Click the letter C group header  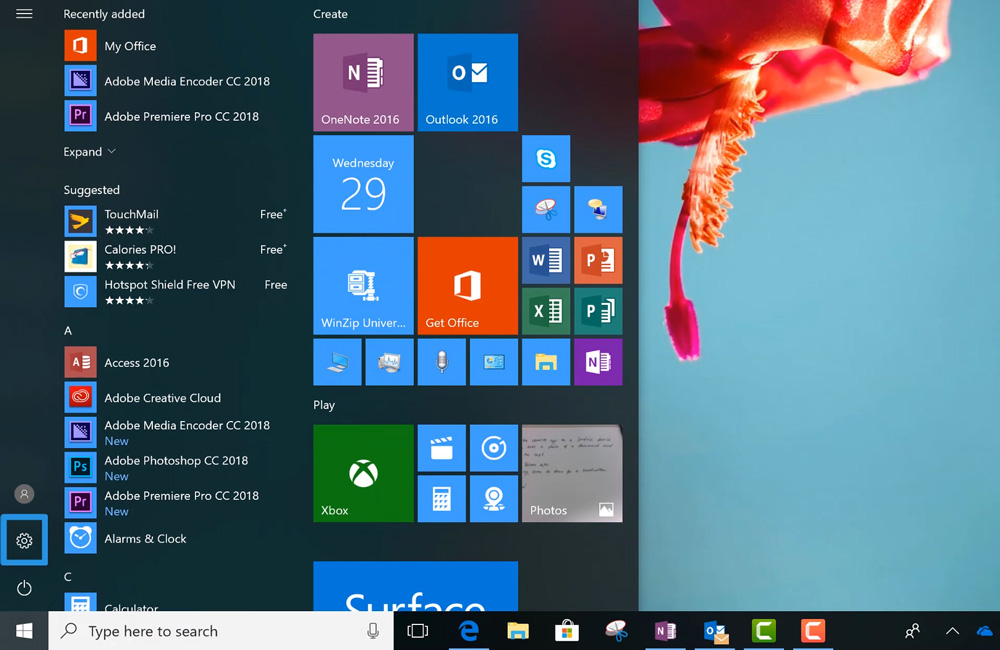click(x=68, y=577)
